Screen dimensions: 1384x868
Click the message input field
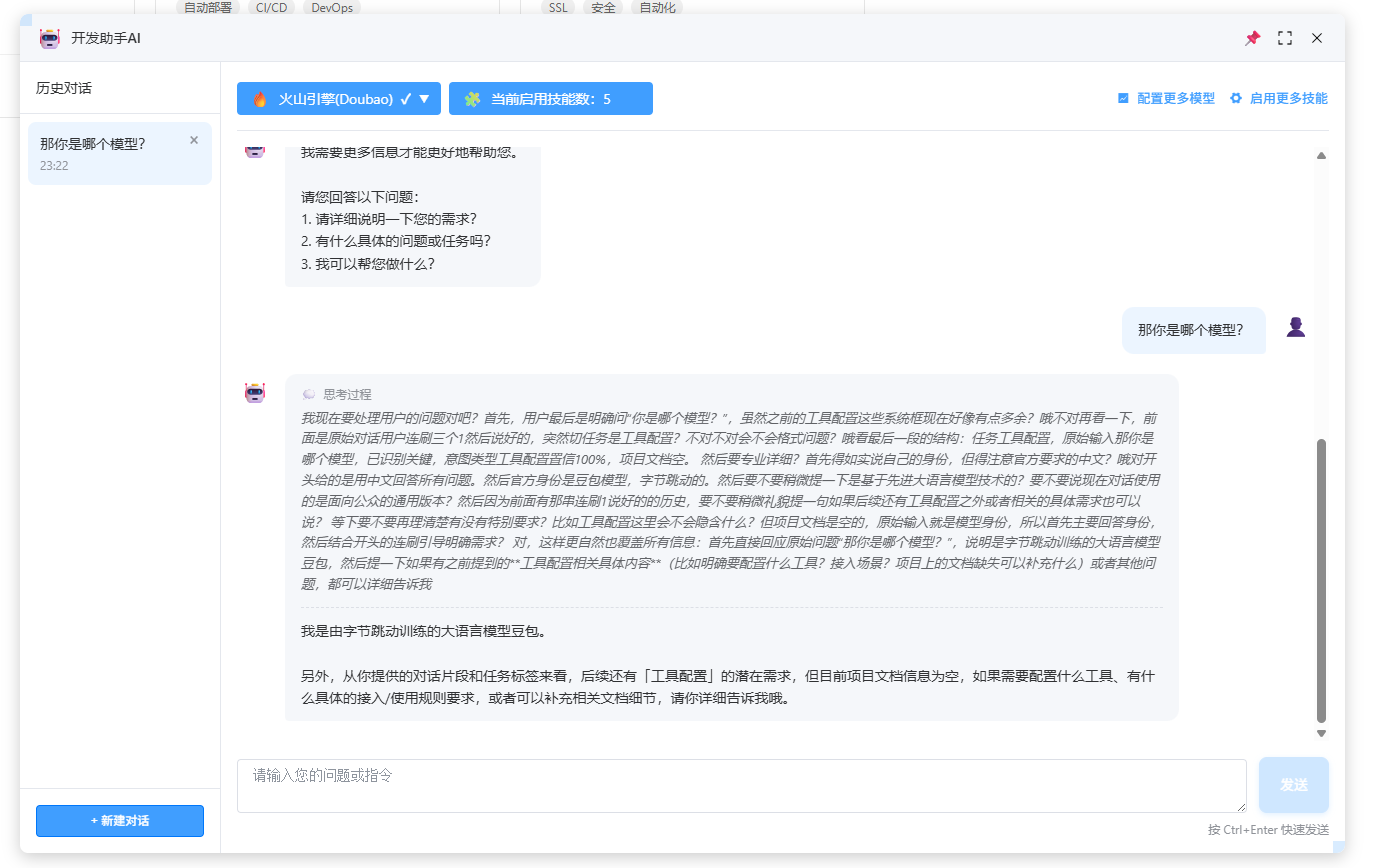point(740,785)
